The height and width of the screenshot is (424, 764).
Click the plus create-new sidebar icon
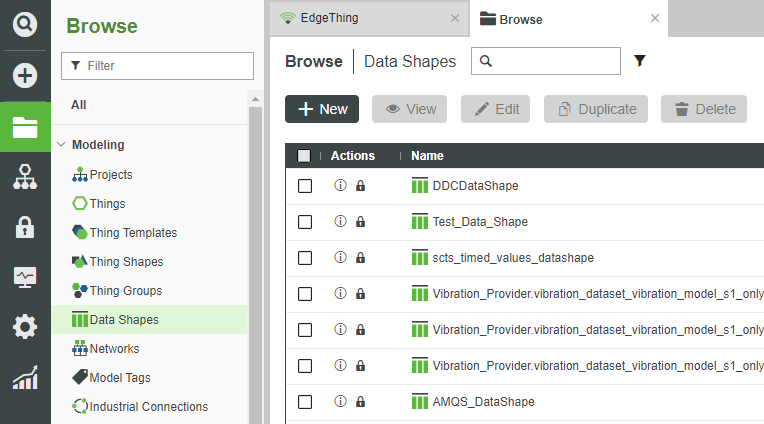(x=26, y=75)
